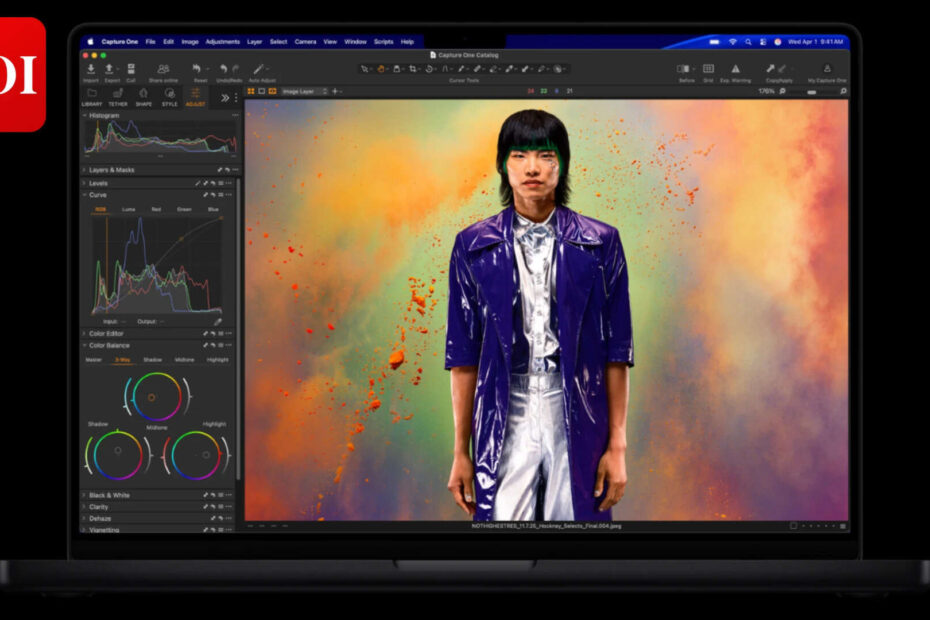Click the Import icon in toolbar
The image size is (930, 620).
click(91, 69)
